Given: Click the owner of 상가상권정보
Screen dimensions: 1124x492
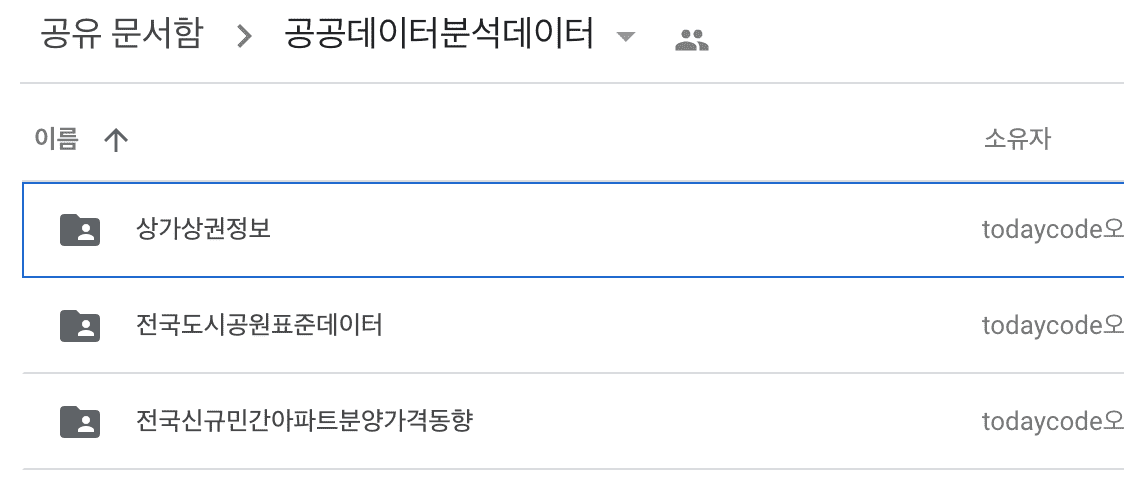Looking at the screenshot, I should tap(1052, 231).
